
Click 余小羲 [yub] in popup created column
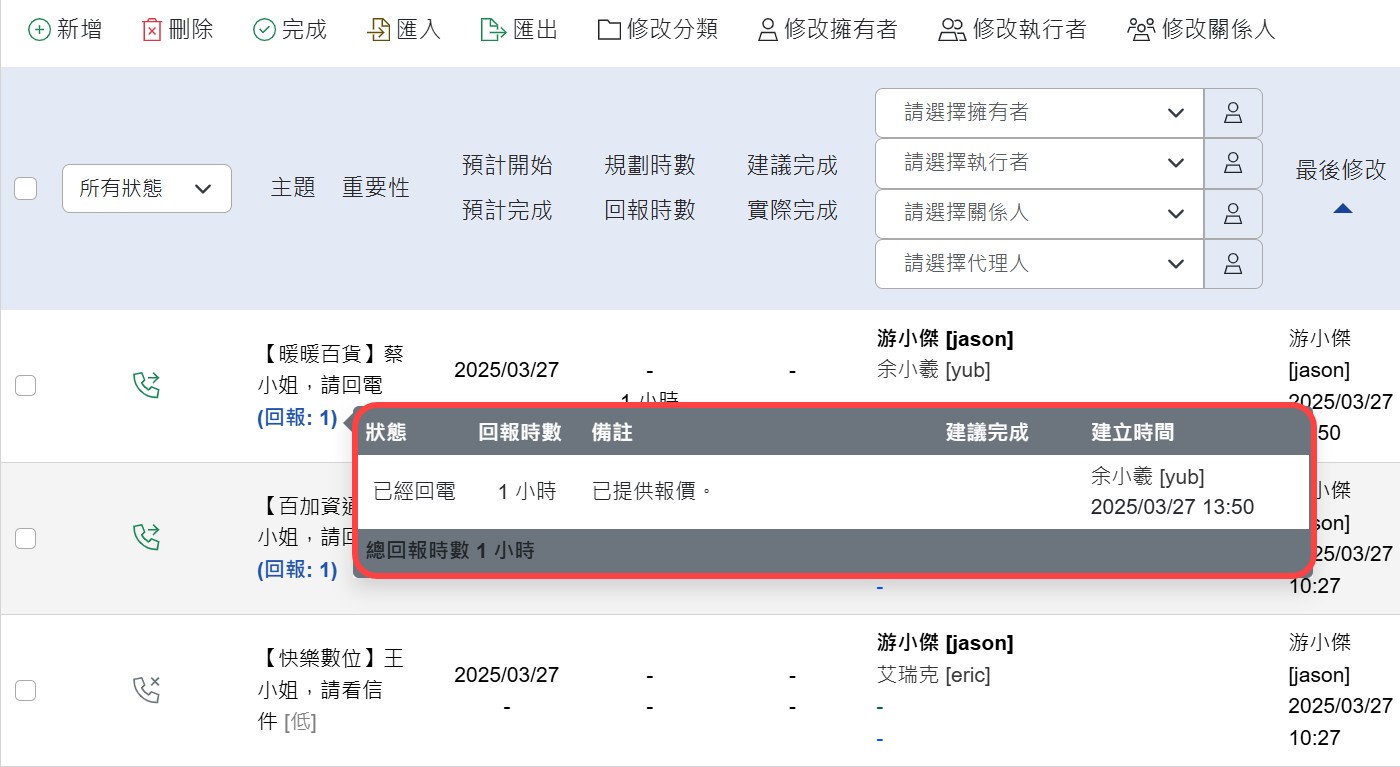1148,476
